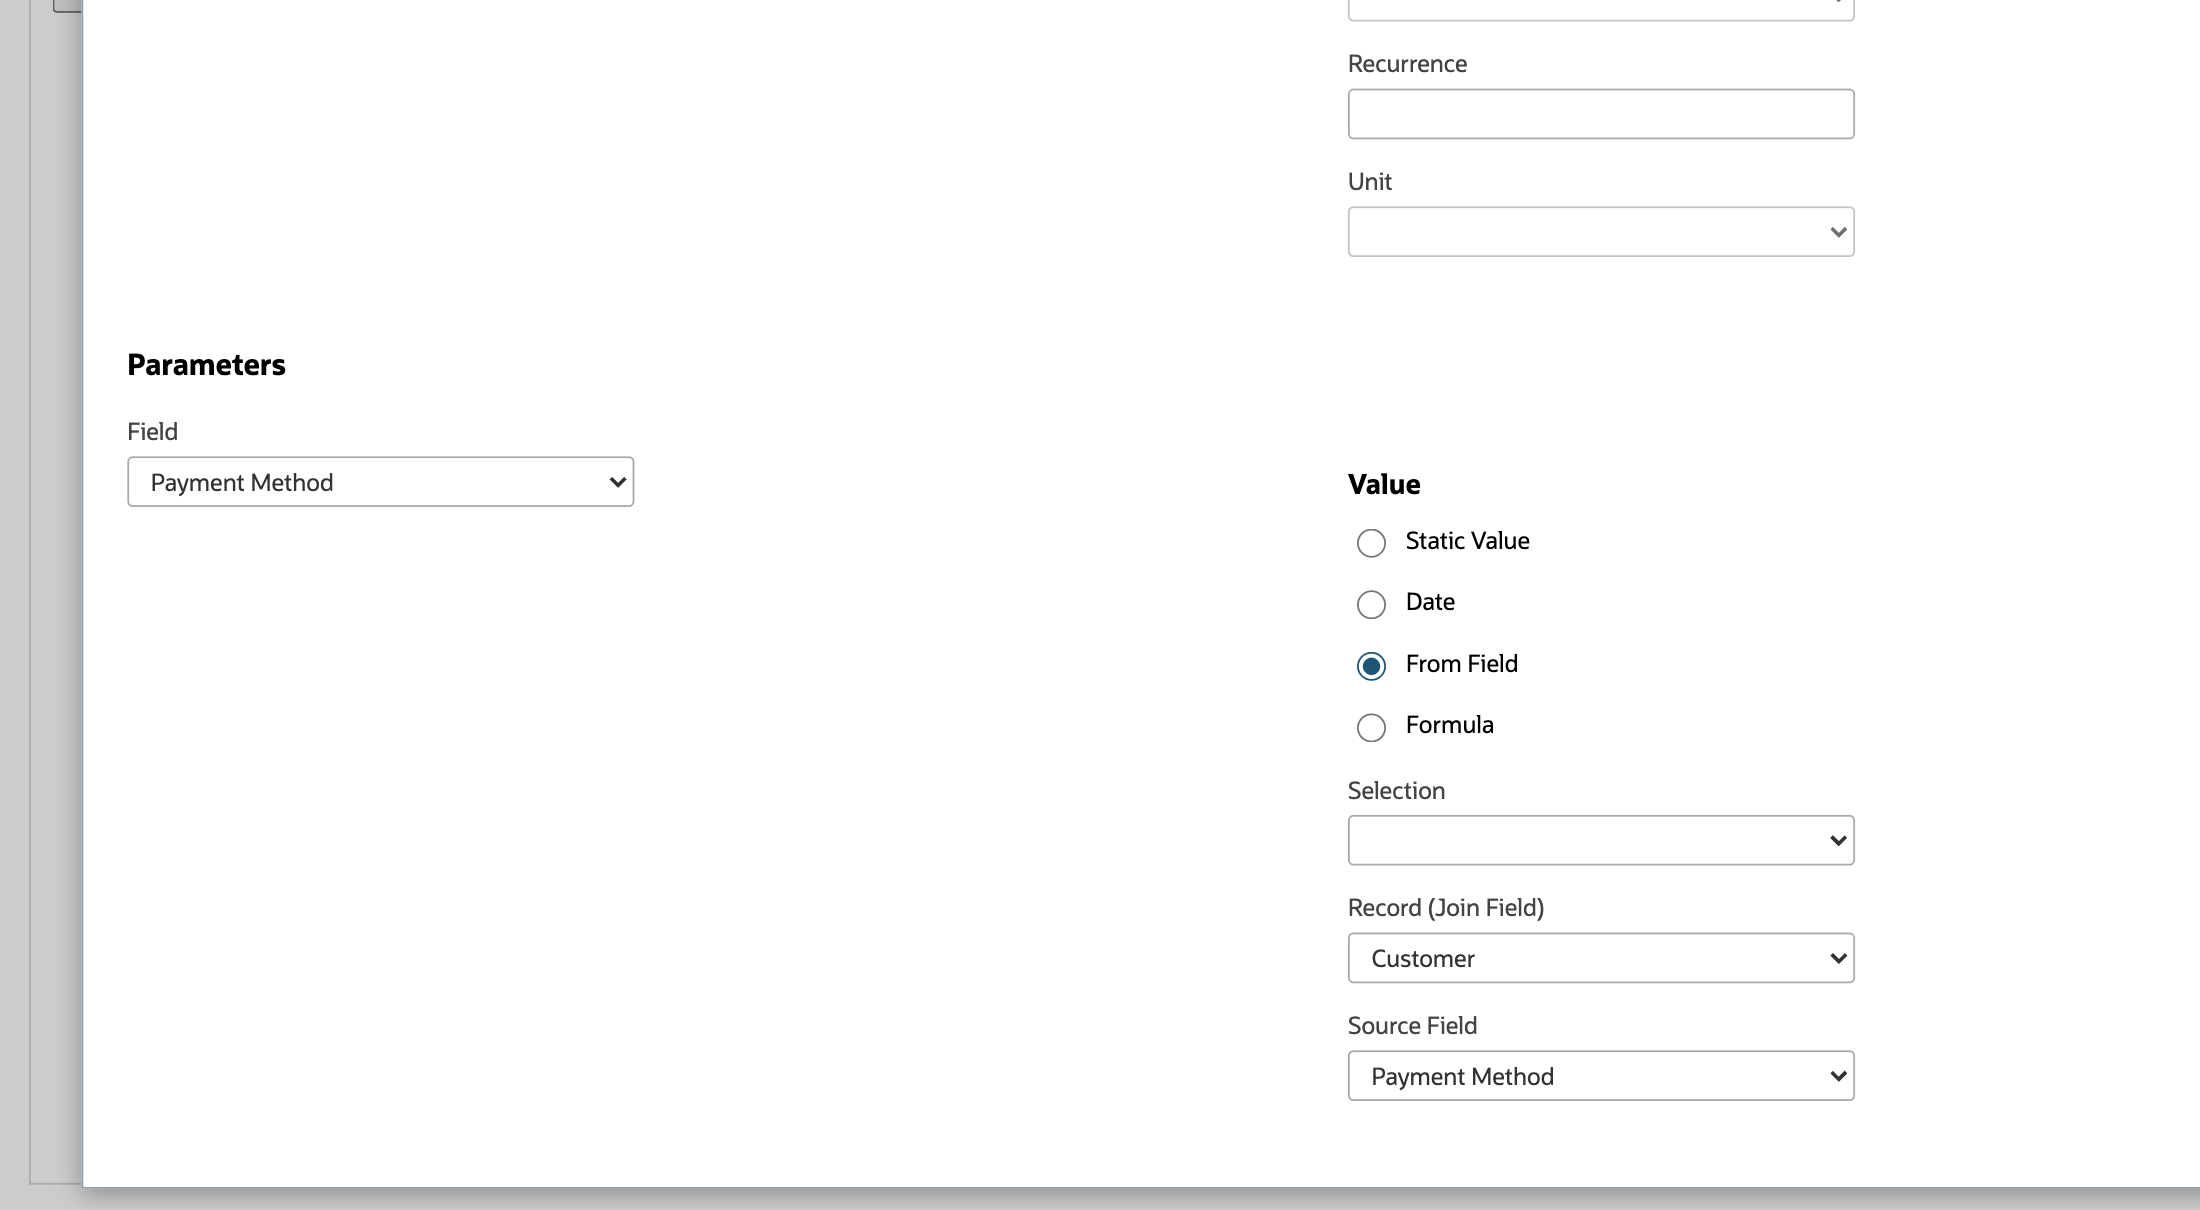Select the Static Value radio option
Screen dimensions: 2200x1210
pyautogui.click(x=1371, y=543)
